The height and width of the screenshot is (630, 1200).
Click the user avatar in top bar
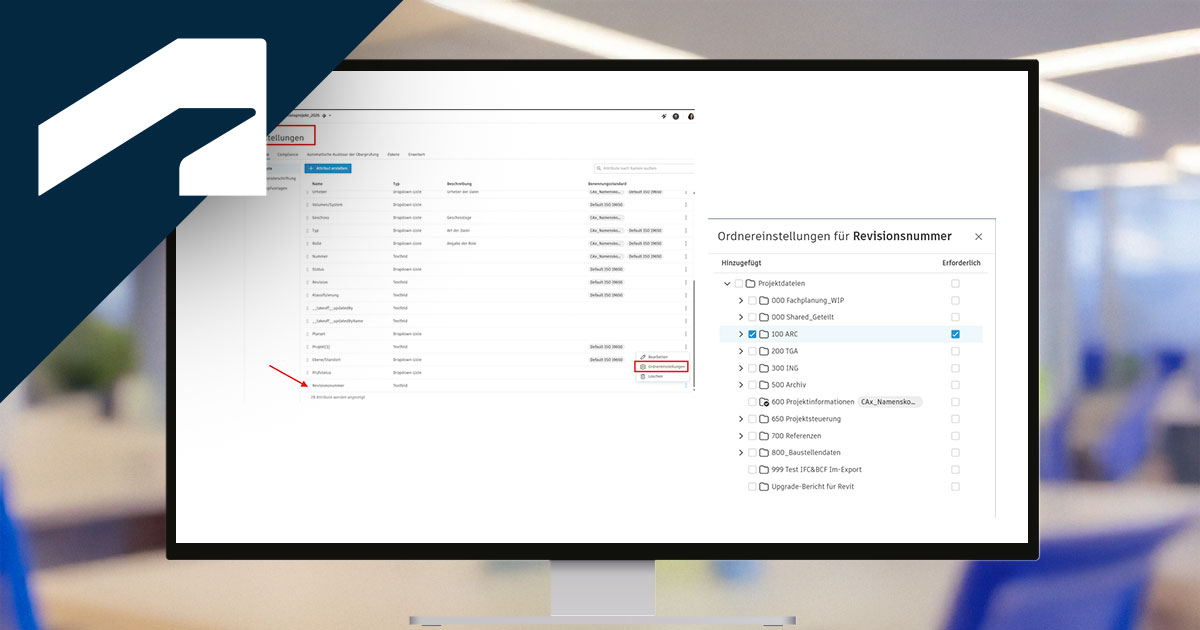[690, 117]
